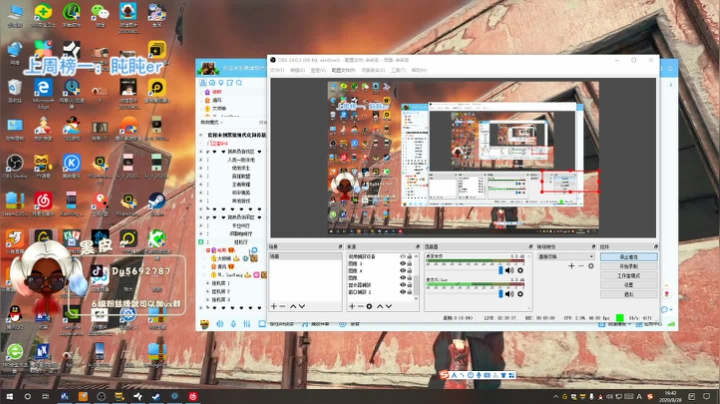This screenshot has width=720, height=404.
Task: Toggle visibility of the video capture device source
Action: point(403,257)
